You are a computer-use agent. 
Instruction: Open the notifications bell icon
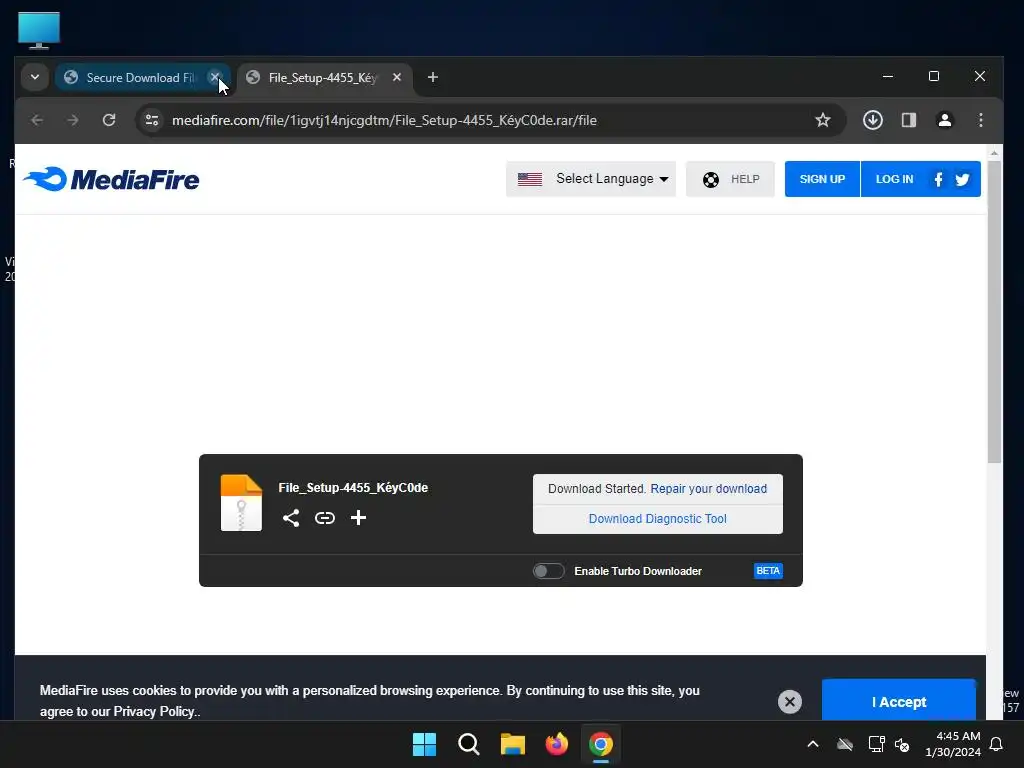997,744
